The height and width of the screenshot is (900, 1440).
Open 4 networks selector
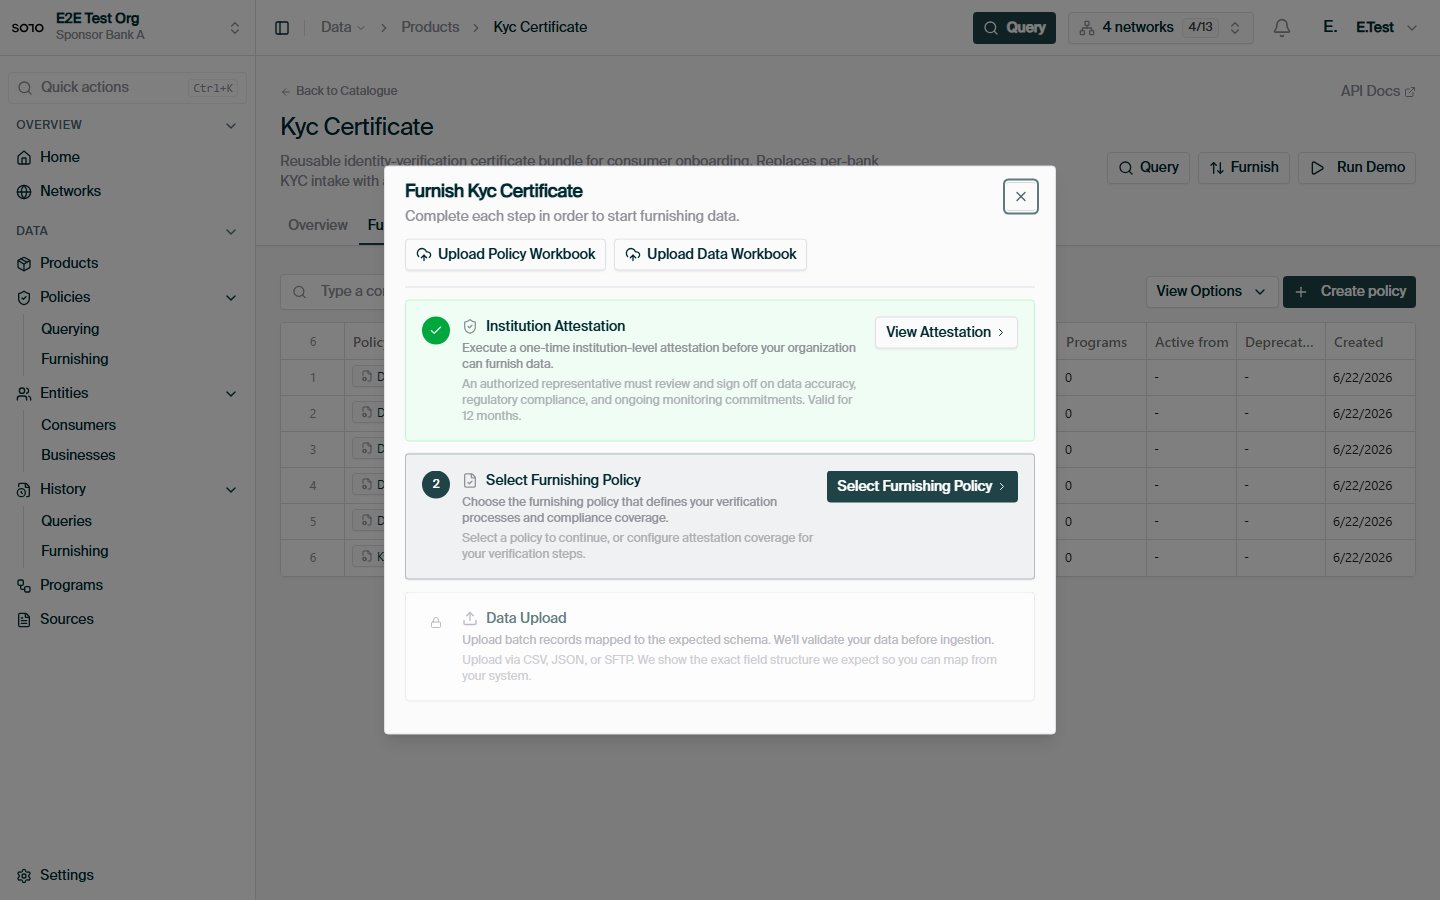1160,28
